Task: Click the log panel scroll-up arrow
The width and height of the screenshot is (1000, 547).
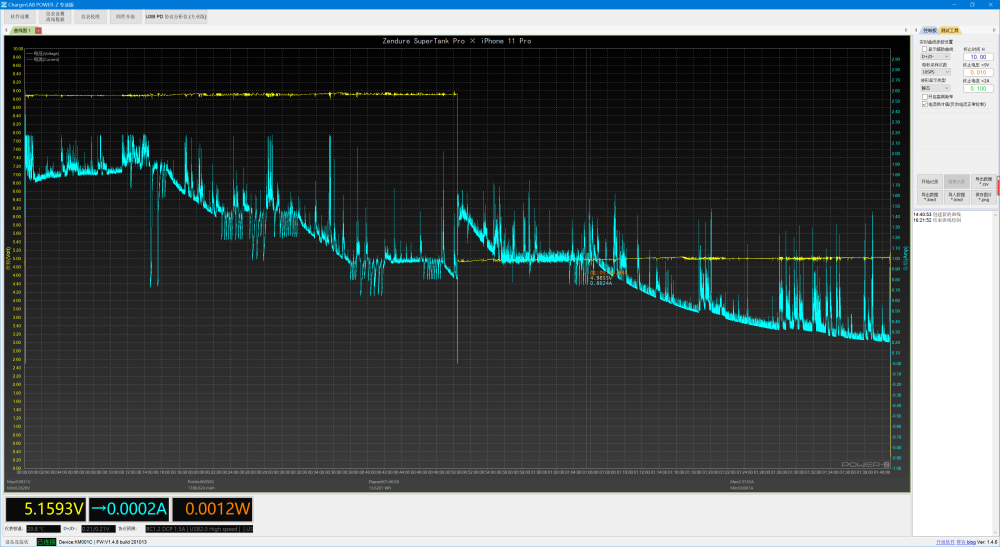Action: coord(994,215)
